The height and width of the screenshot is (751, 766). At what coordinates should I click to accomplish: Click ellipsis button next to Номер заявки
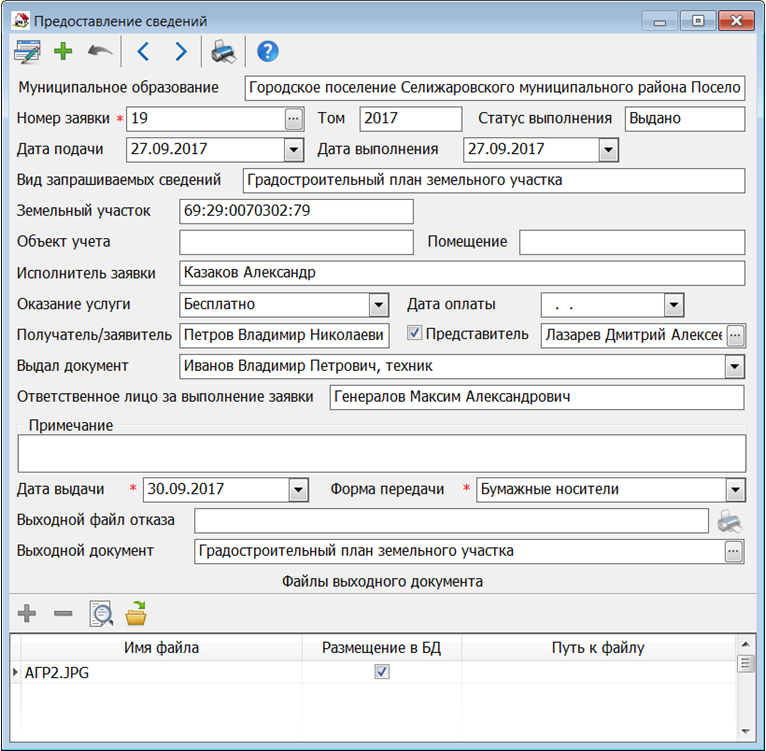point(292,119)
